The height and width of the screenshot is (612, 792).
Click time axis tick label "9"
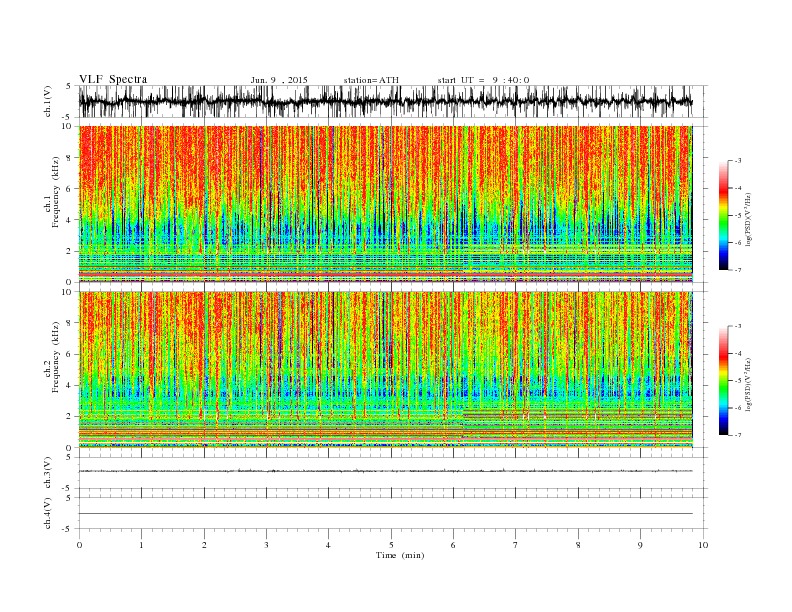(x=640, y=545)
